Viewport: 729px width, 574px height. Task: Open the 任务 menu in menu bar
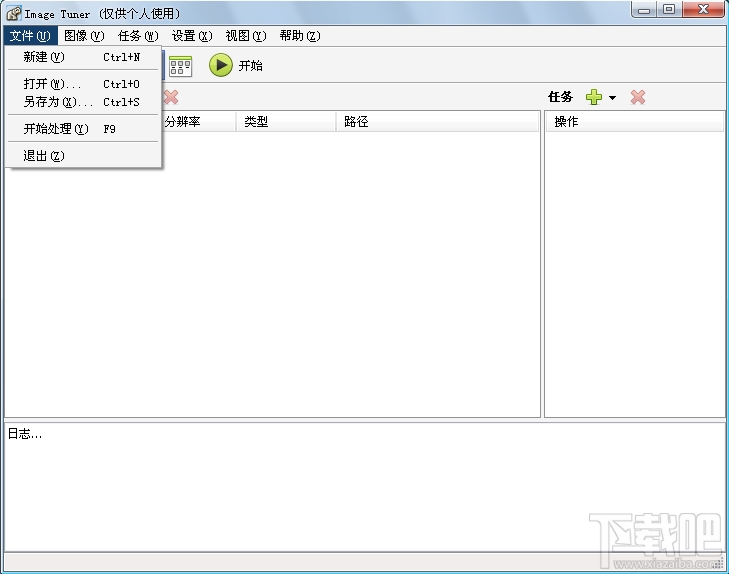(138, 36)
